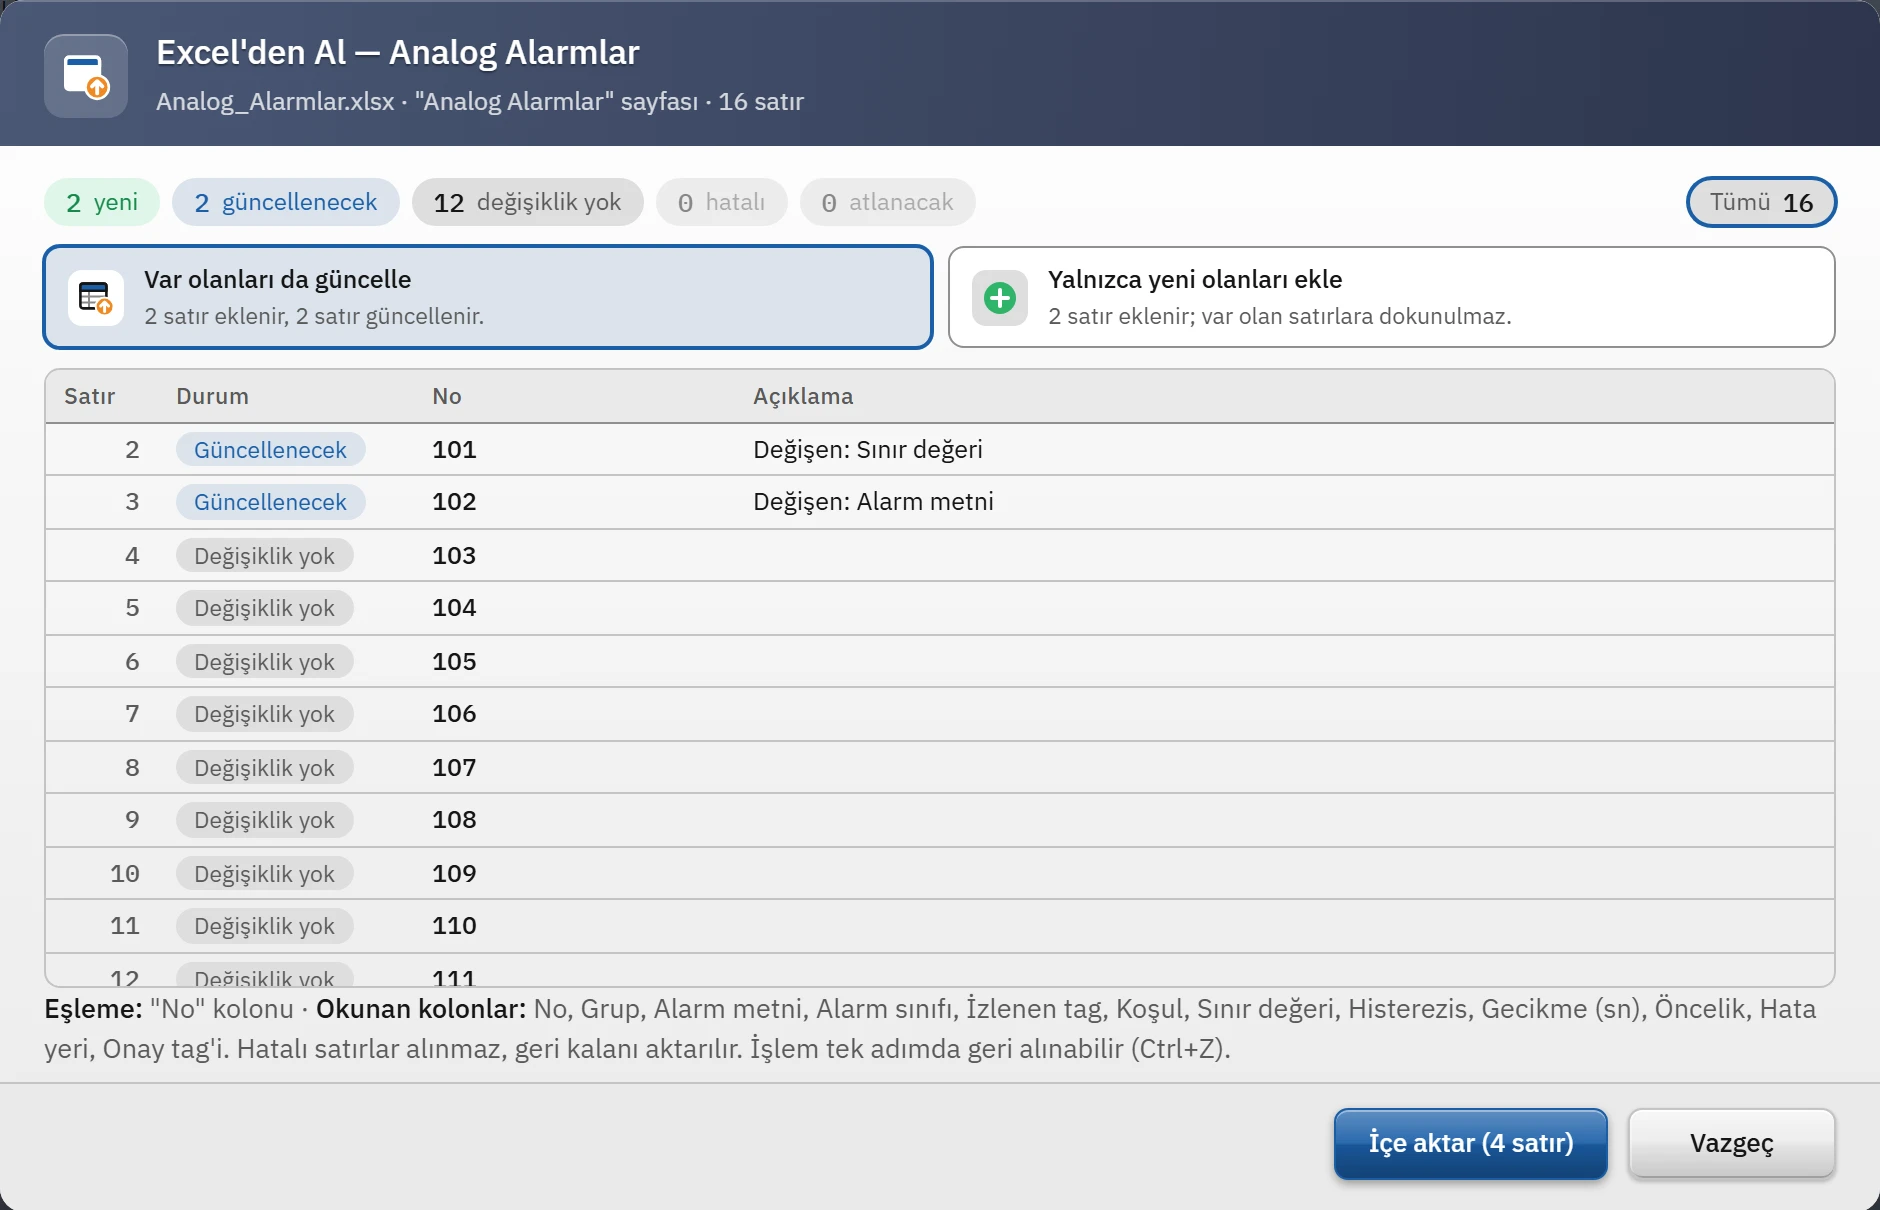Click alarm number 104 cell
The height and width of the screenshot is (1210, 1880).
(x=454, y=608)
